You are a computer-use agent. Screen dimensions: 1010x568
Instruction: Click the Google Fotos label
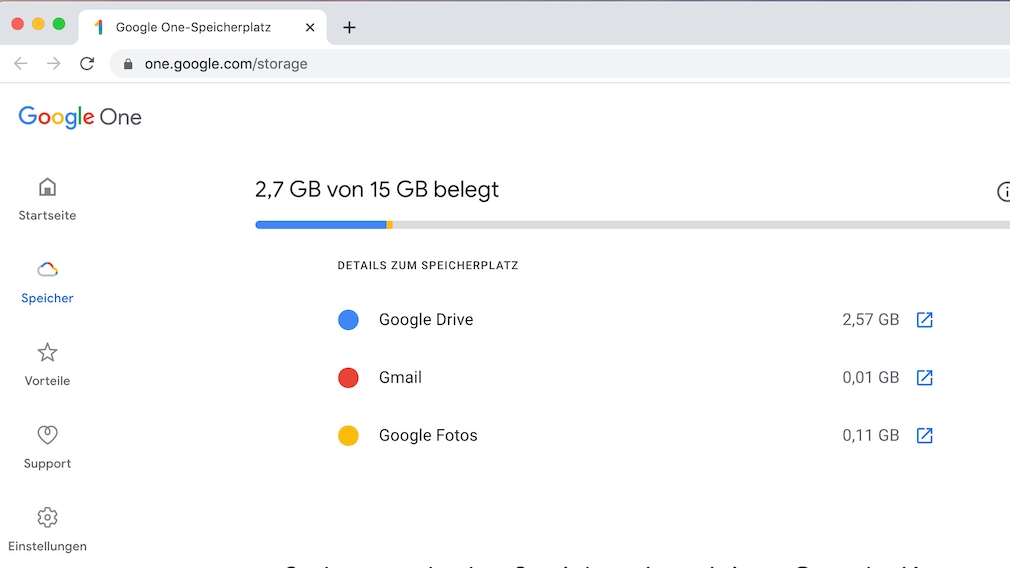point(428,436)
